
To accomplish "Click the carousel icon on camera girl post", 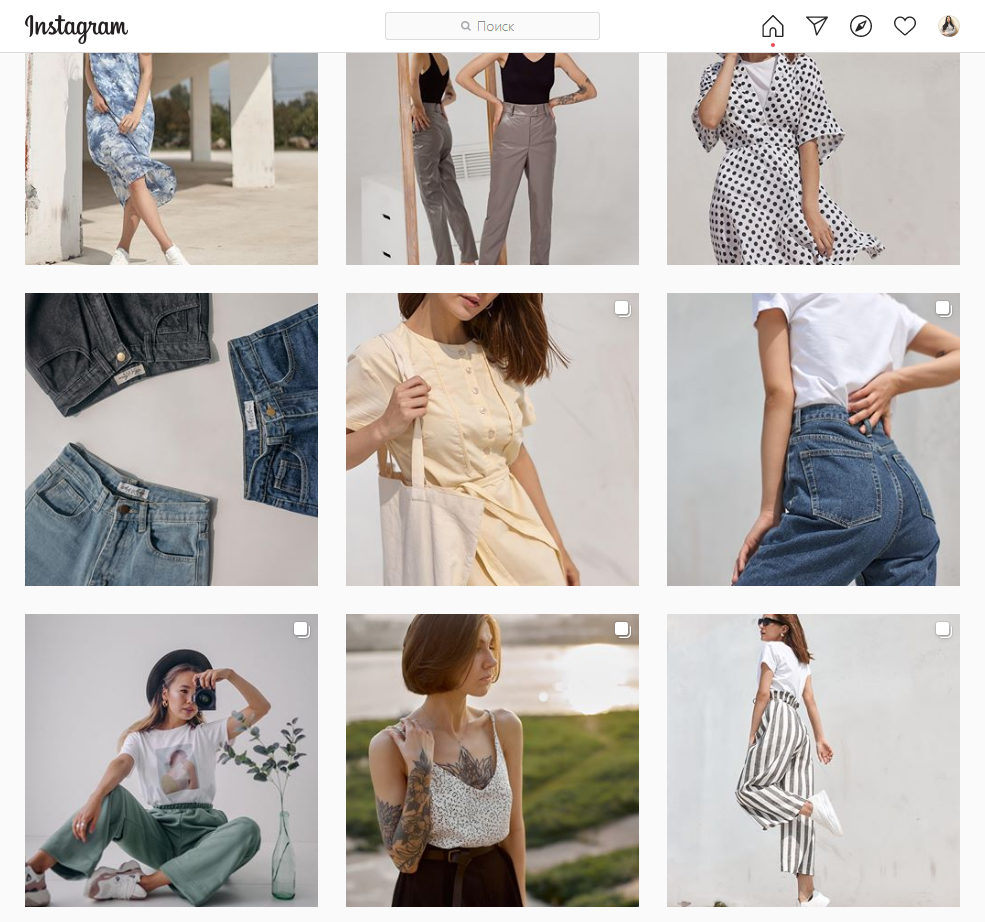I will 301,629.
